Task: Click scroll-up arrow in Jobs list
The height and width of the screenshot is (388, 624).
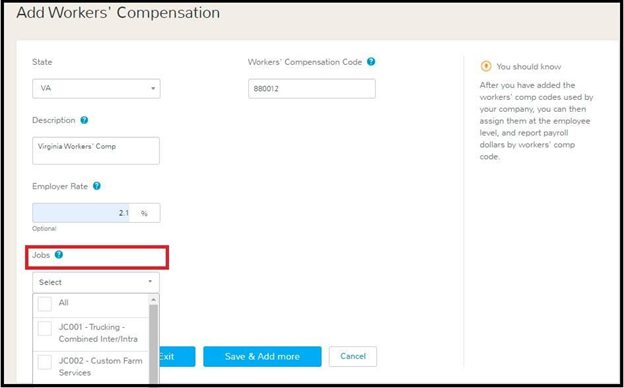Action: click(153, 299)
